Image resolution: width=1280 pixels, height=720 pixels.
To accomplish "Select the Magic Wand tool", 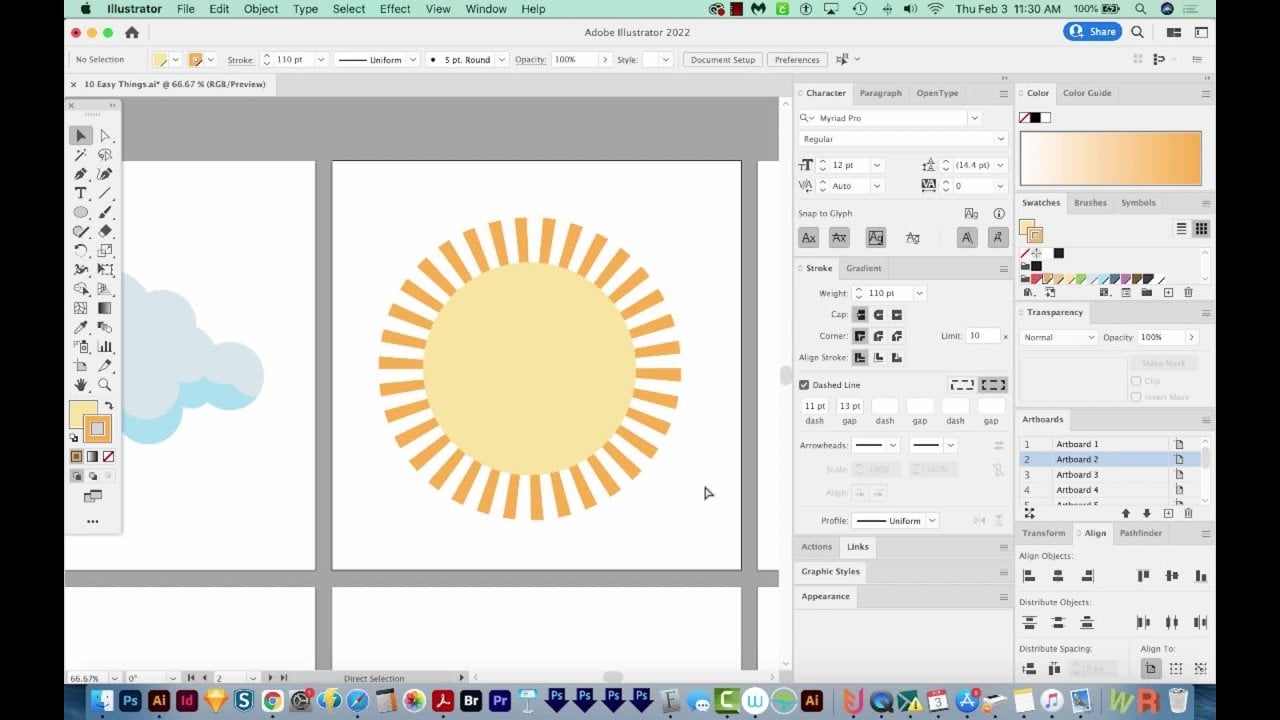I will (x=81, y=155).
